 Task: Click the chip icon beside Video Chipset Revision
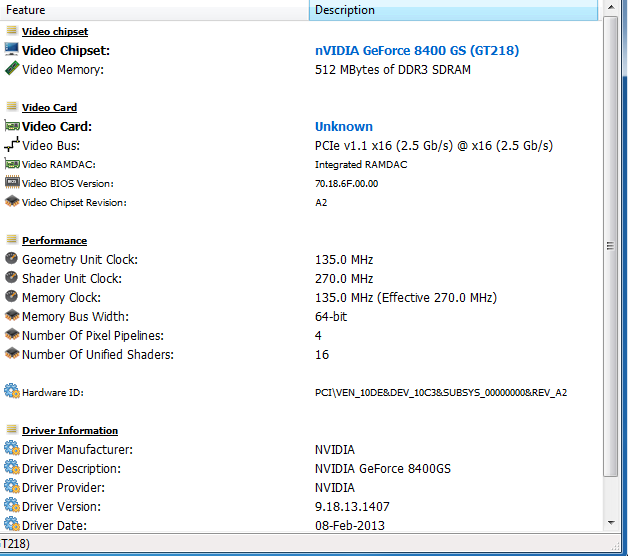click(12, 201)
